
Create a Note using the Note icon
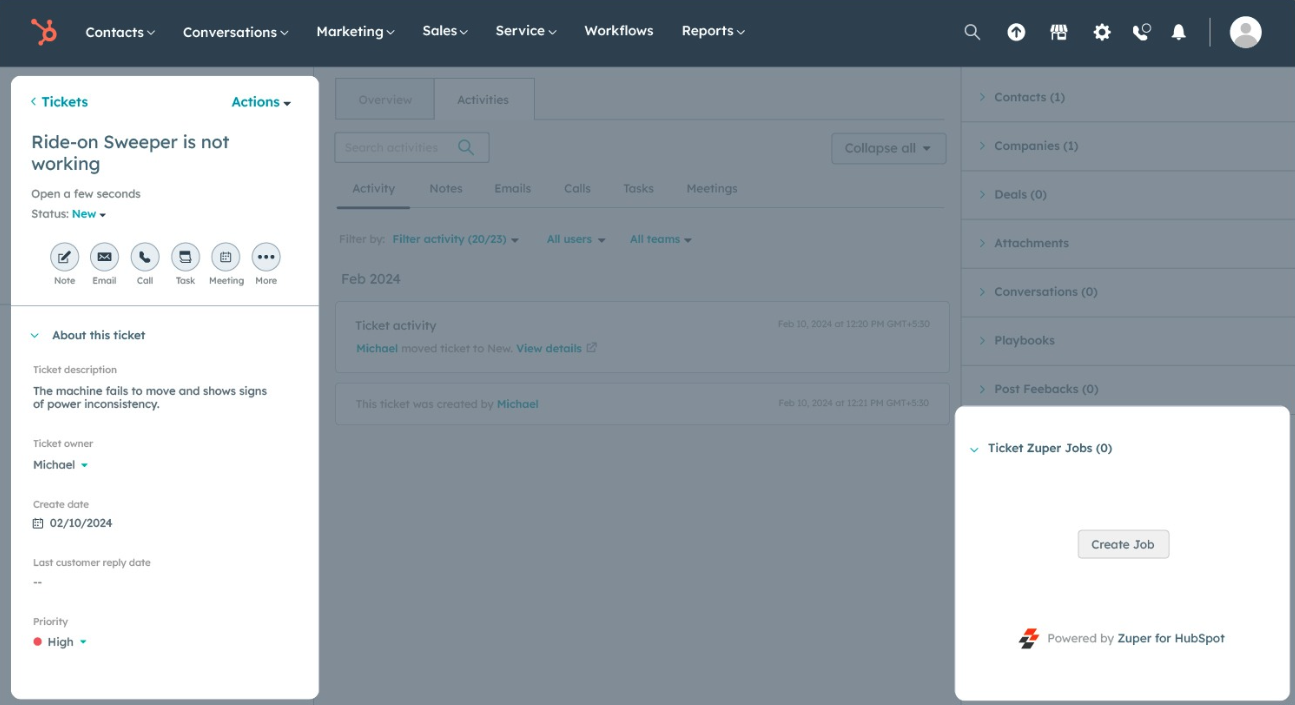(64, 257)
